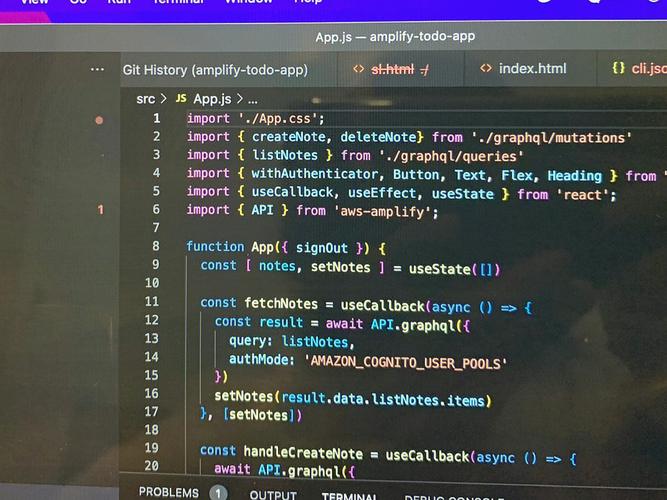Open the breadcrumb ellipsis symbol segment
This screenshot has width=667, height=500.
click(253, 100)
